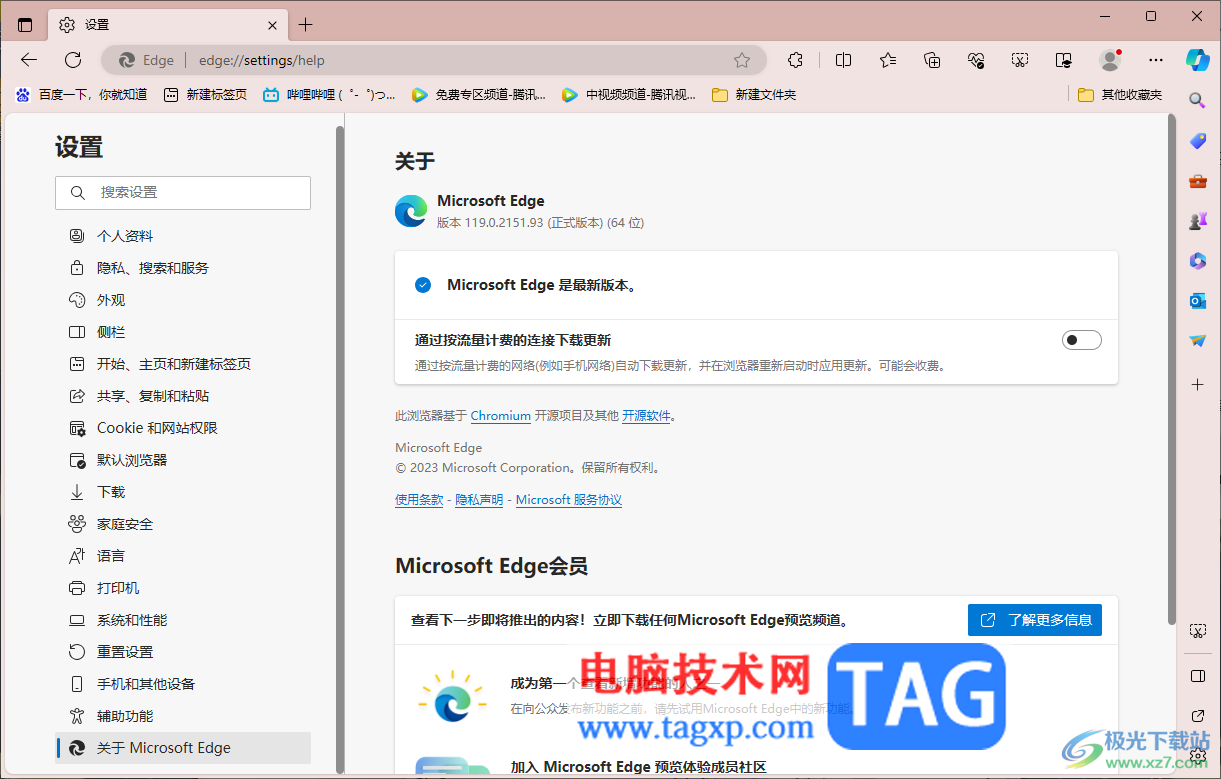1221x779 pixels.
Task: Click the search icon in the right sidebar
Action: point(1197,100)
